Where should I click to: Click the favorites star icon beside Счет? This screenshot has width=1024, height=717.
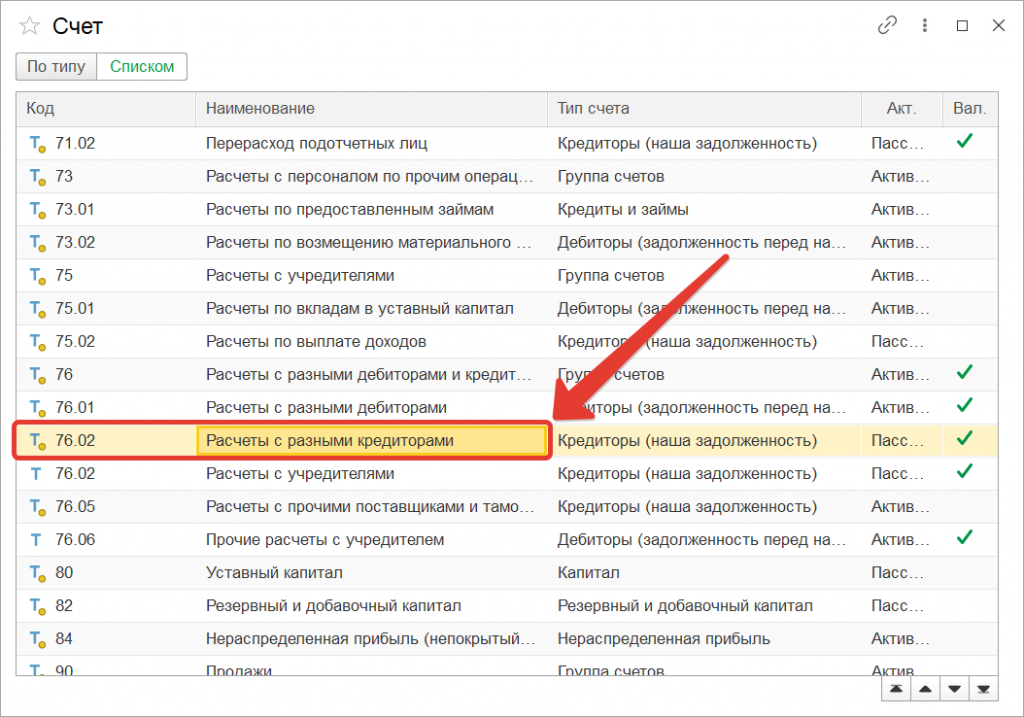(29, 27)
